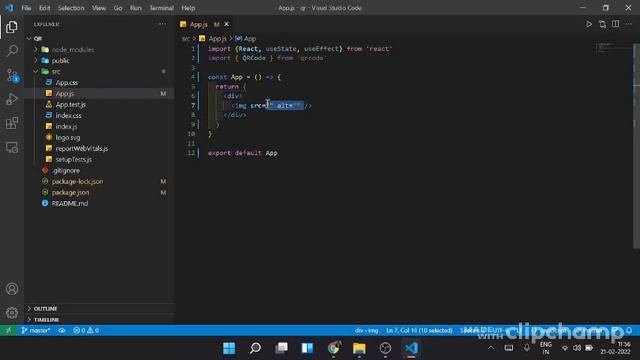The width and height of the screenshot is (640, 360).
Task: Click the App symbol breadcrumb
Action: point(246,39)
